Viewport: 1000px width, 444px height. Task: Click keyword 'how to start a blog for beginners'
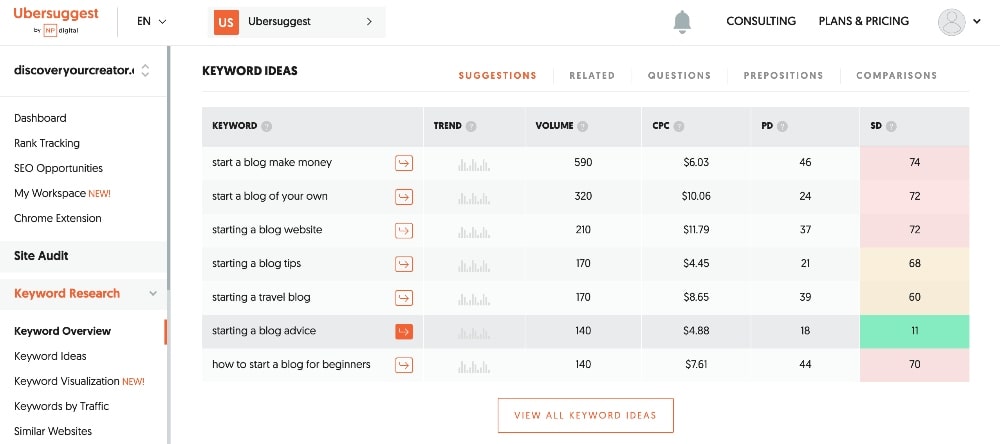[291, 365]
